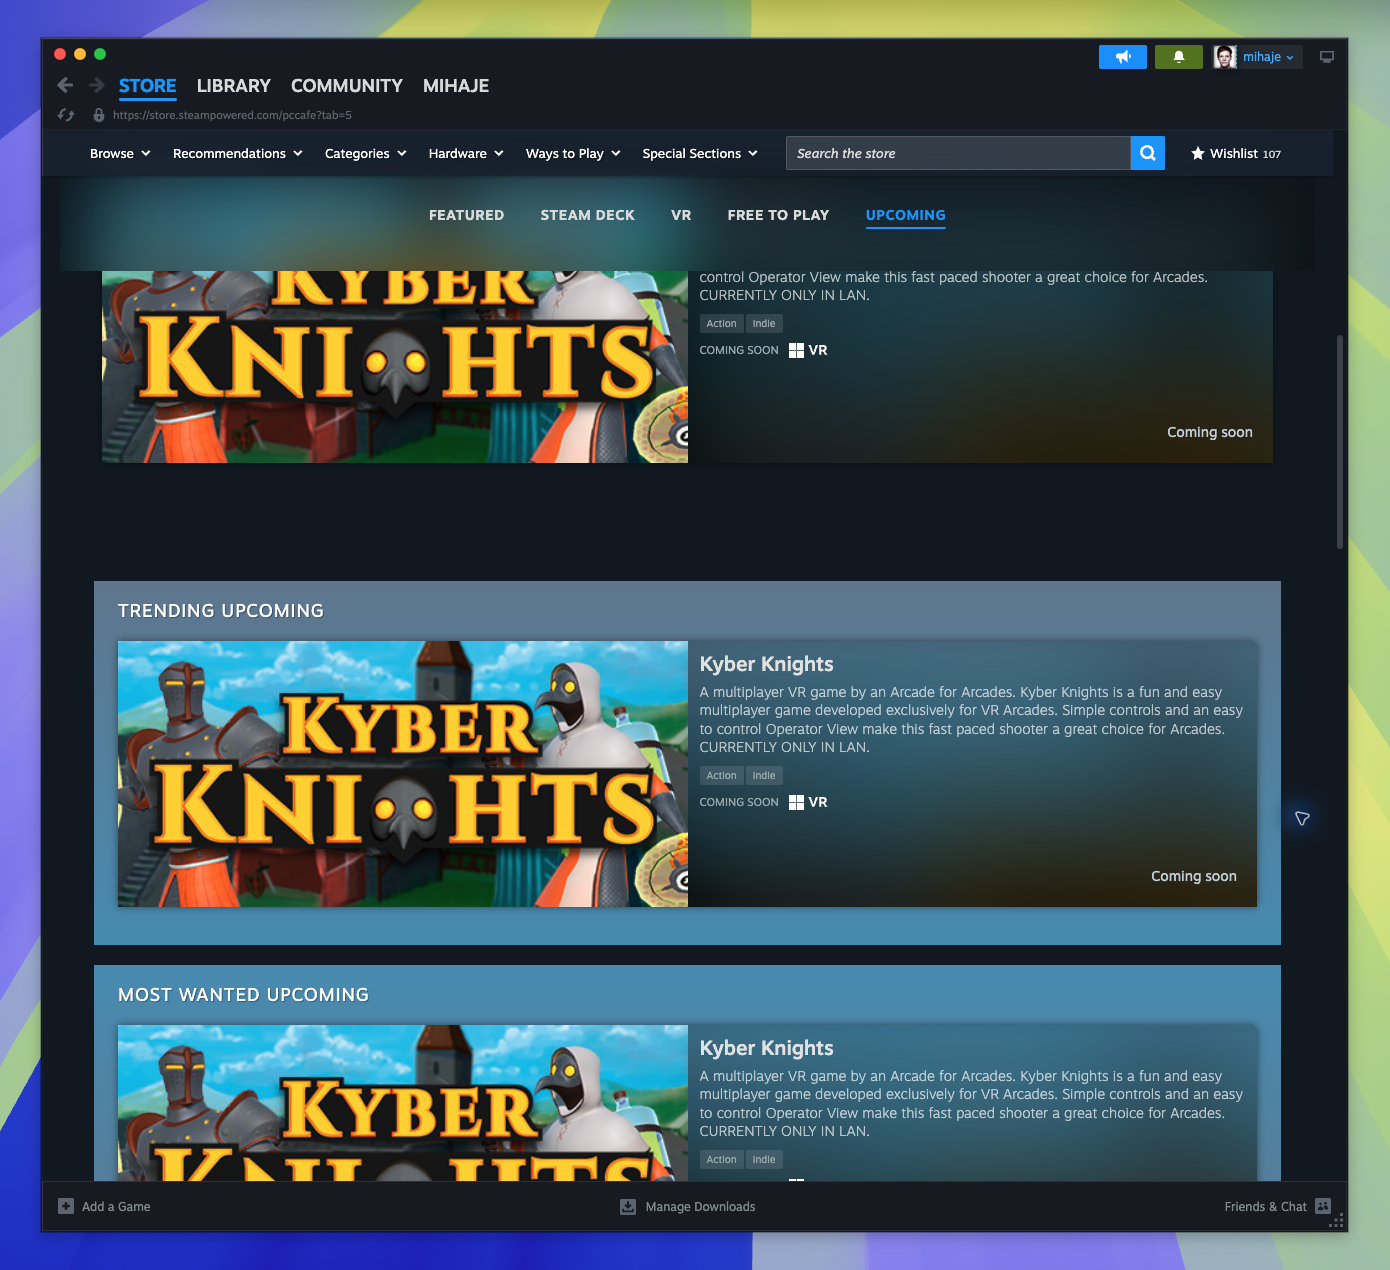Select the UPCOMING tab
1390x1270 pixels.
[905, 215]
